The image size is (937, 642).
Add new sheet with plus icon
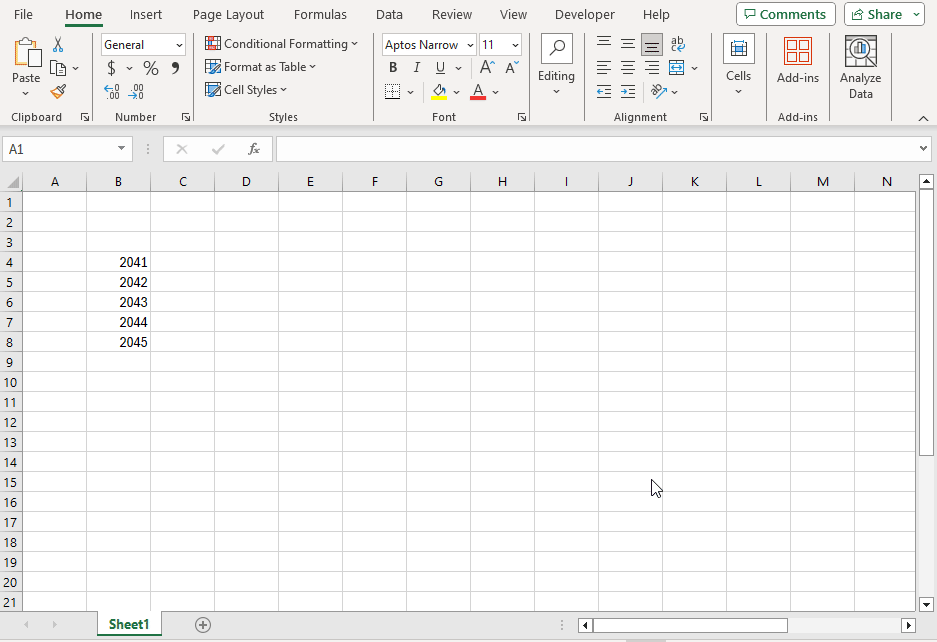203,625
